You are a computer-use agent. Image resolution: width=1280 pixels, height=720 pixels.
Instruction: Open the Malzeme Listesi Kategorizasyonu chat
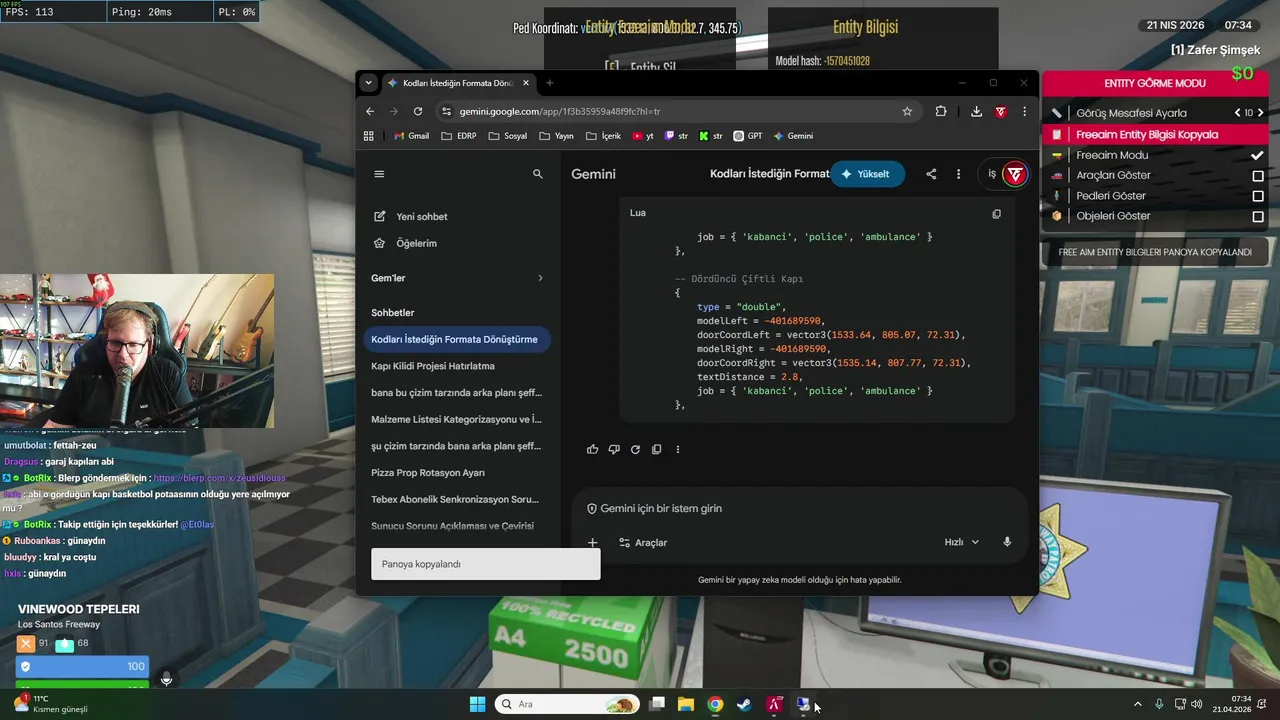coord(457,419)
